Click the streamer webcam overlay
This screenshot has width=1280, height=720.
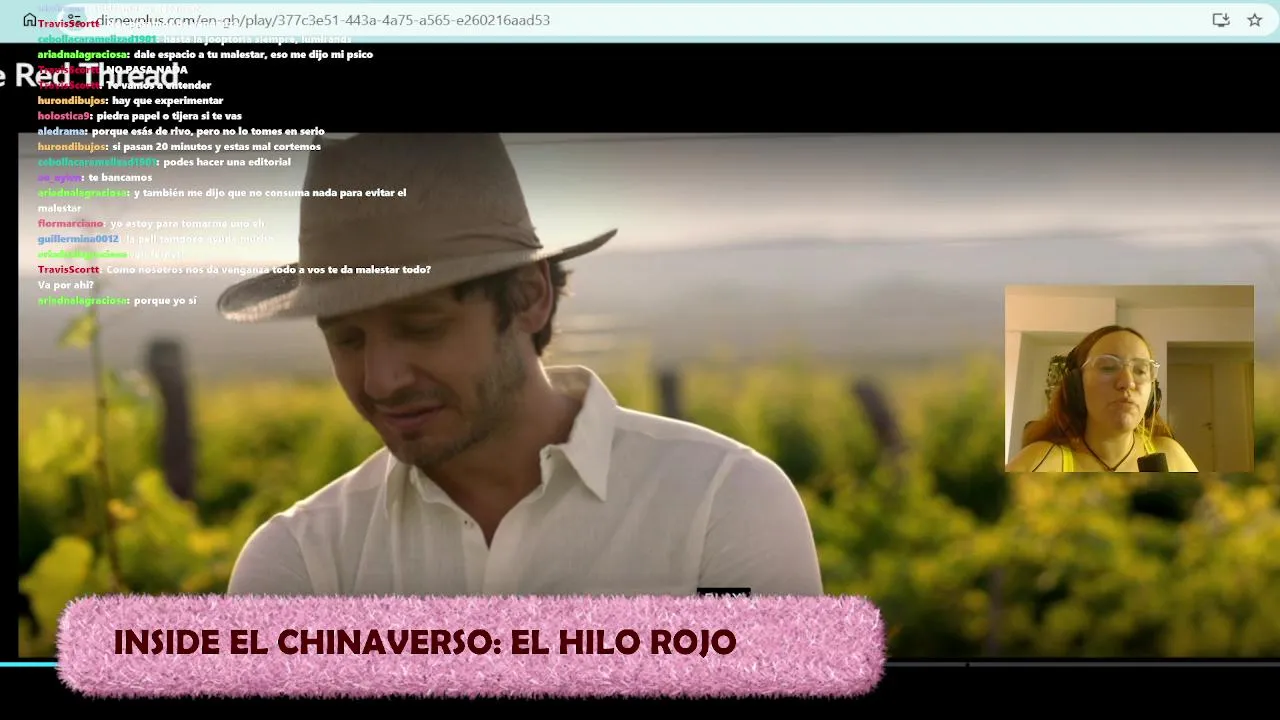click(1129, 378)
